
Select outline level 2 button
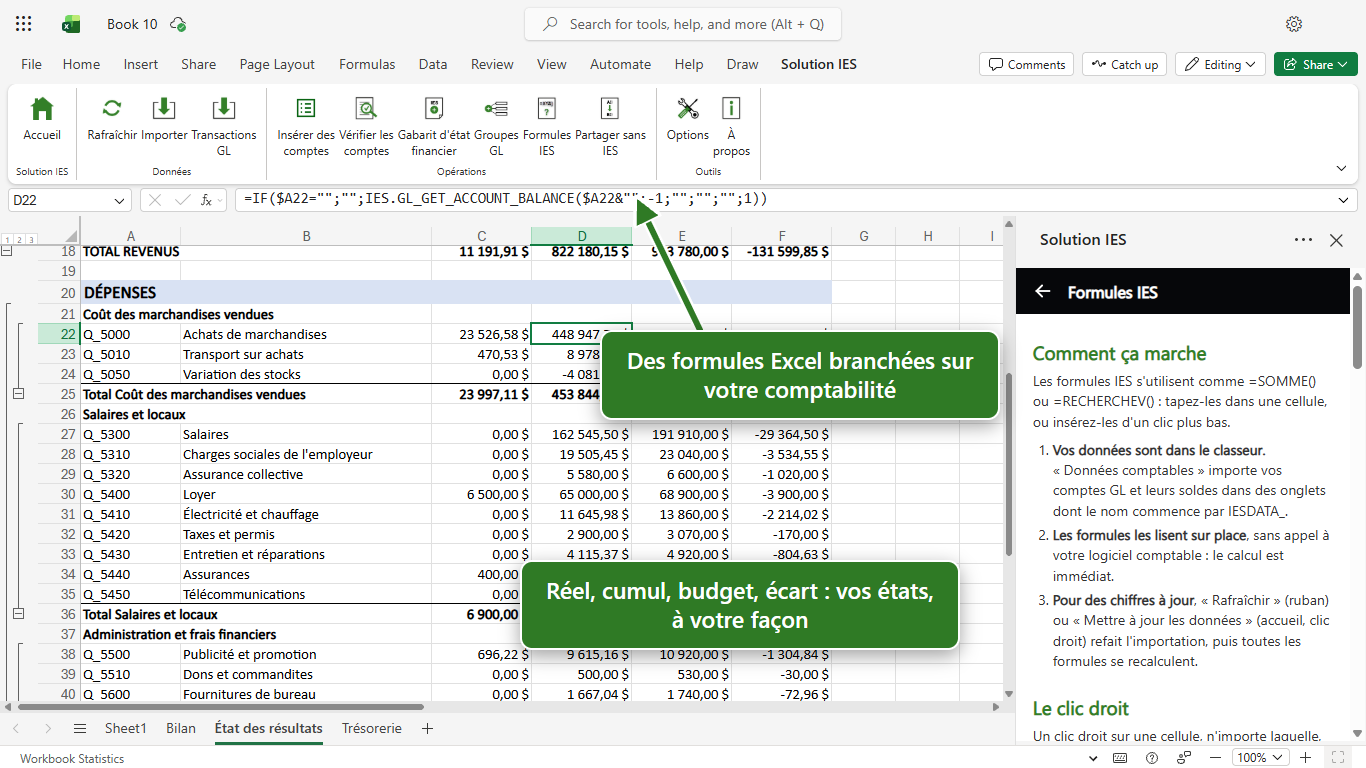(x=19, y=240)
